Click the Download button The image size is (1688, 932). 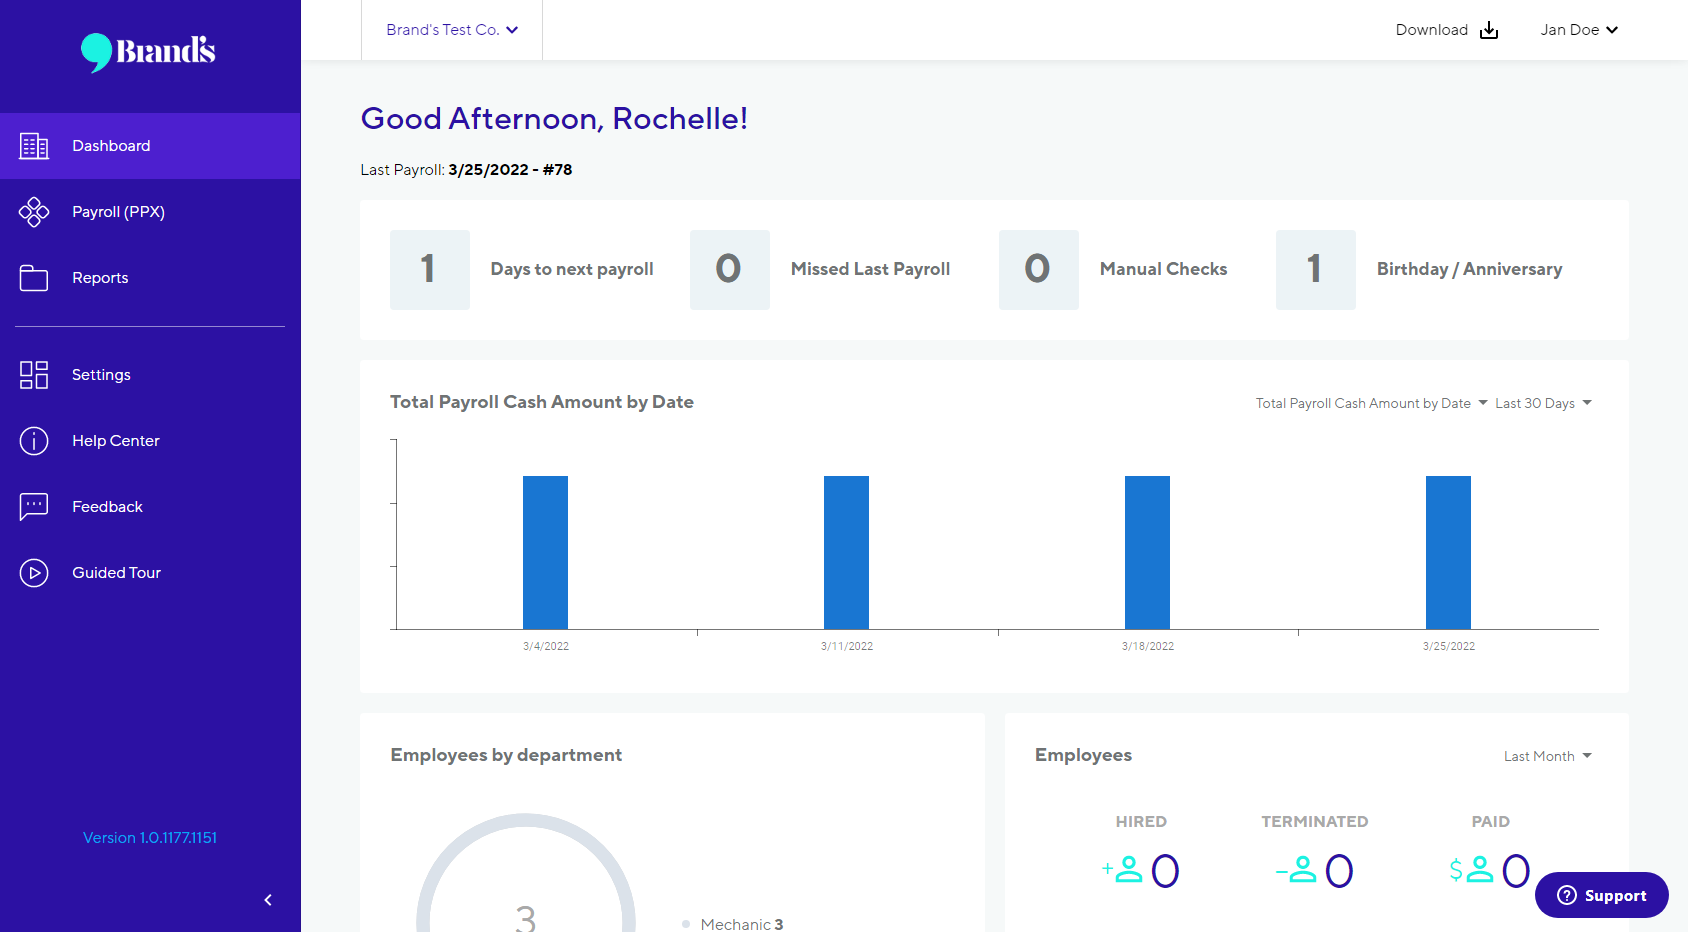pyautogui.click(x=1447, y=30)
